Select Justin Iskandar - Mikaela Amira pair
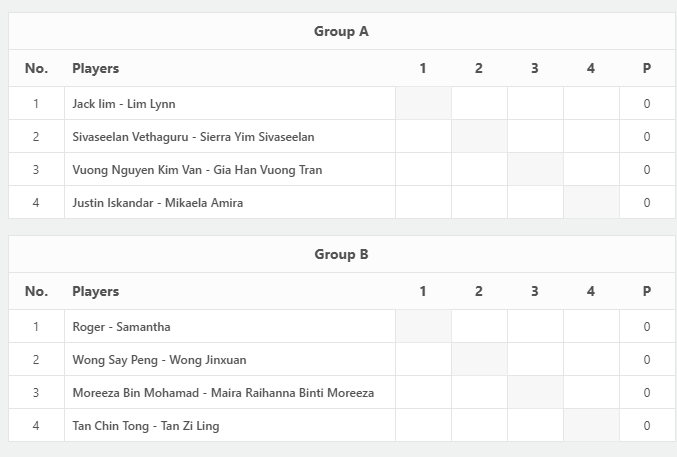Screen dimensions: 677x457 [158, 203]
